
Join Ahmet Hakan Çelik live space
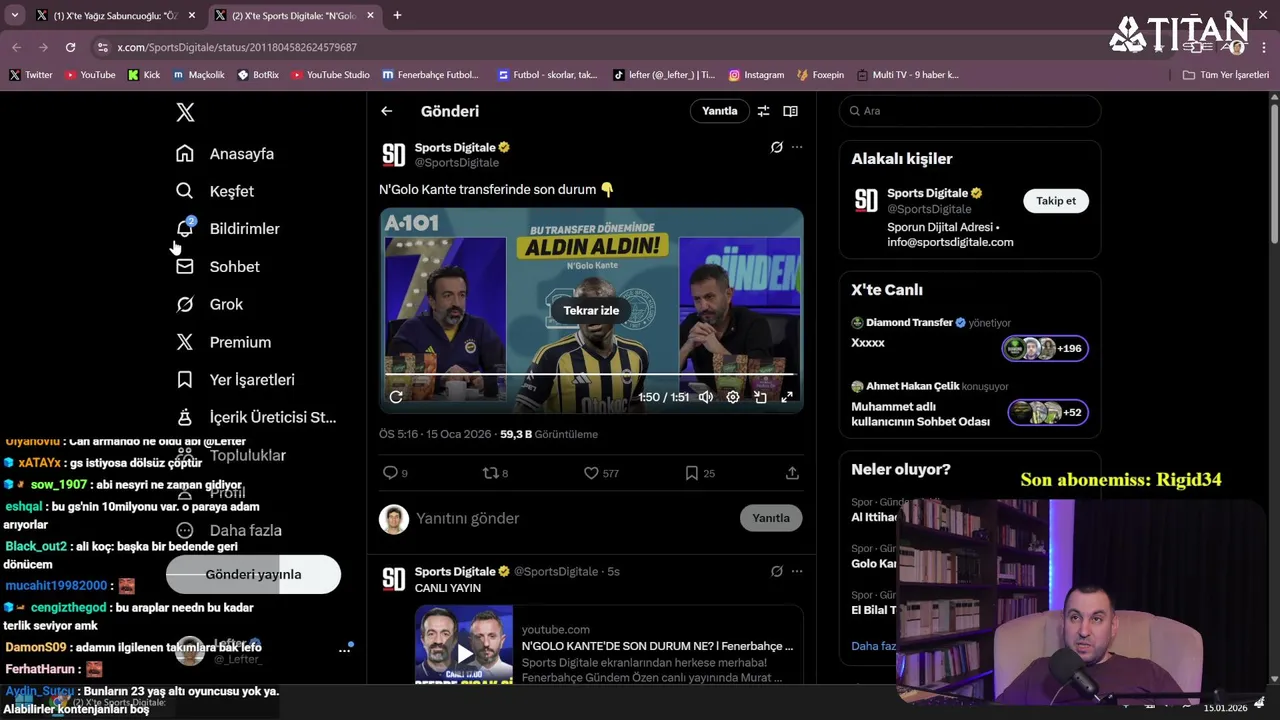pos(1048,412)
